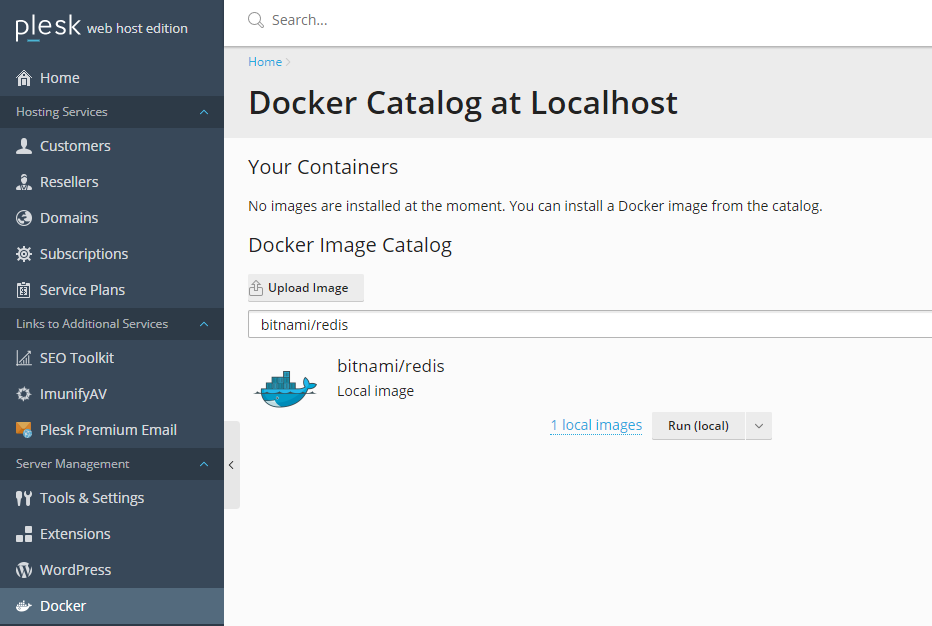Click the Docker whale icon in sidebar
Viewport: 932px width, 626px height.
(x=24, y=606)
